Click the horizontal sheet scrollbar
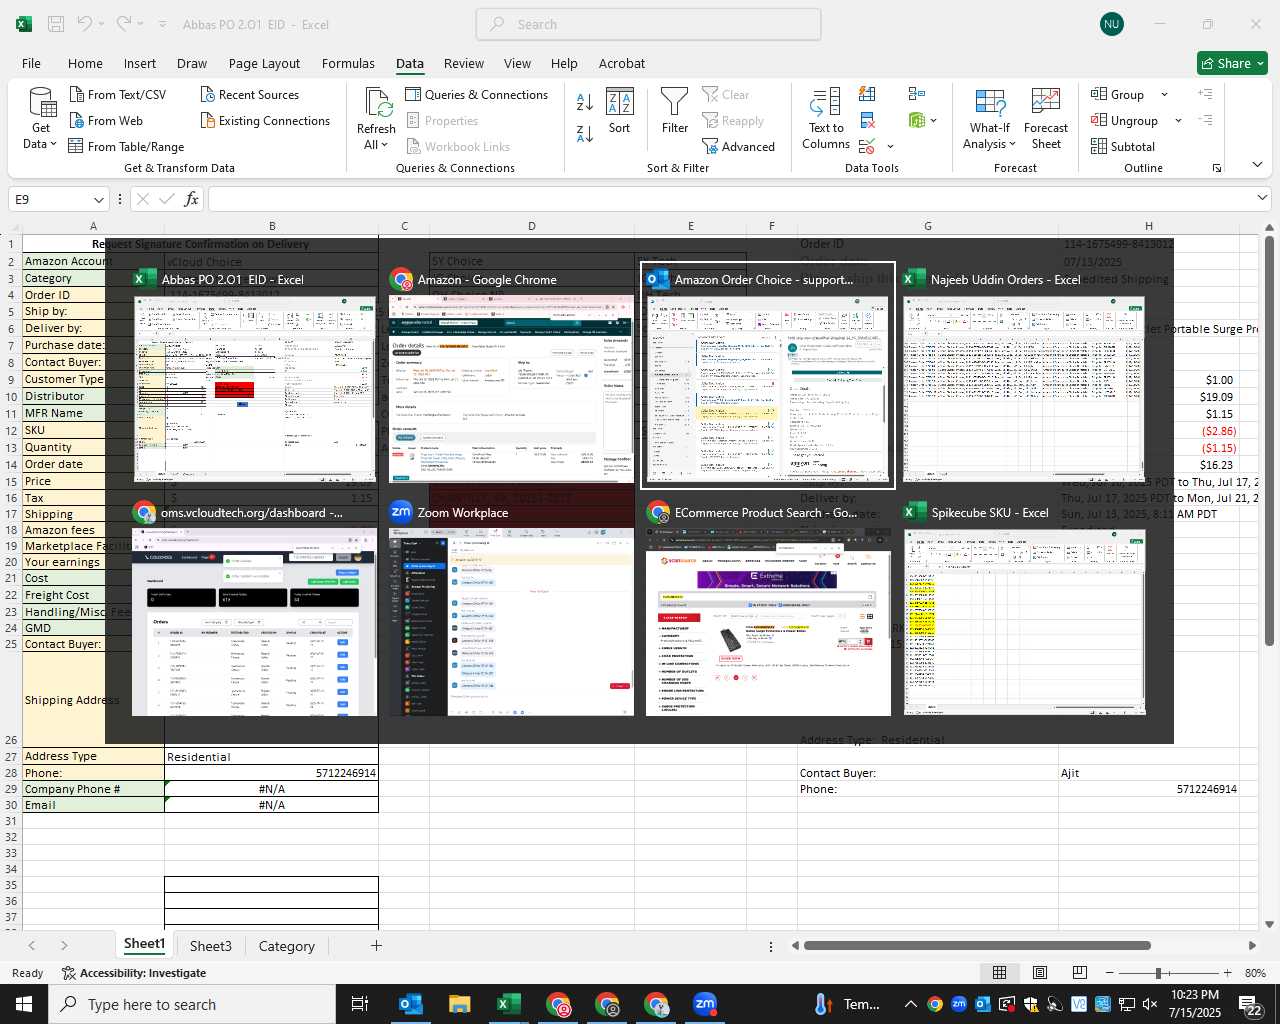The width and height of the screenshot is (1280, 1024). point(977,945)
